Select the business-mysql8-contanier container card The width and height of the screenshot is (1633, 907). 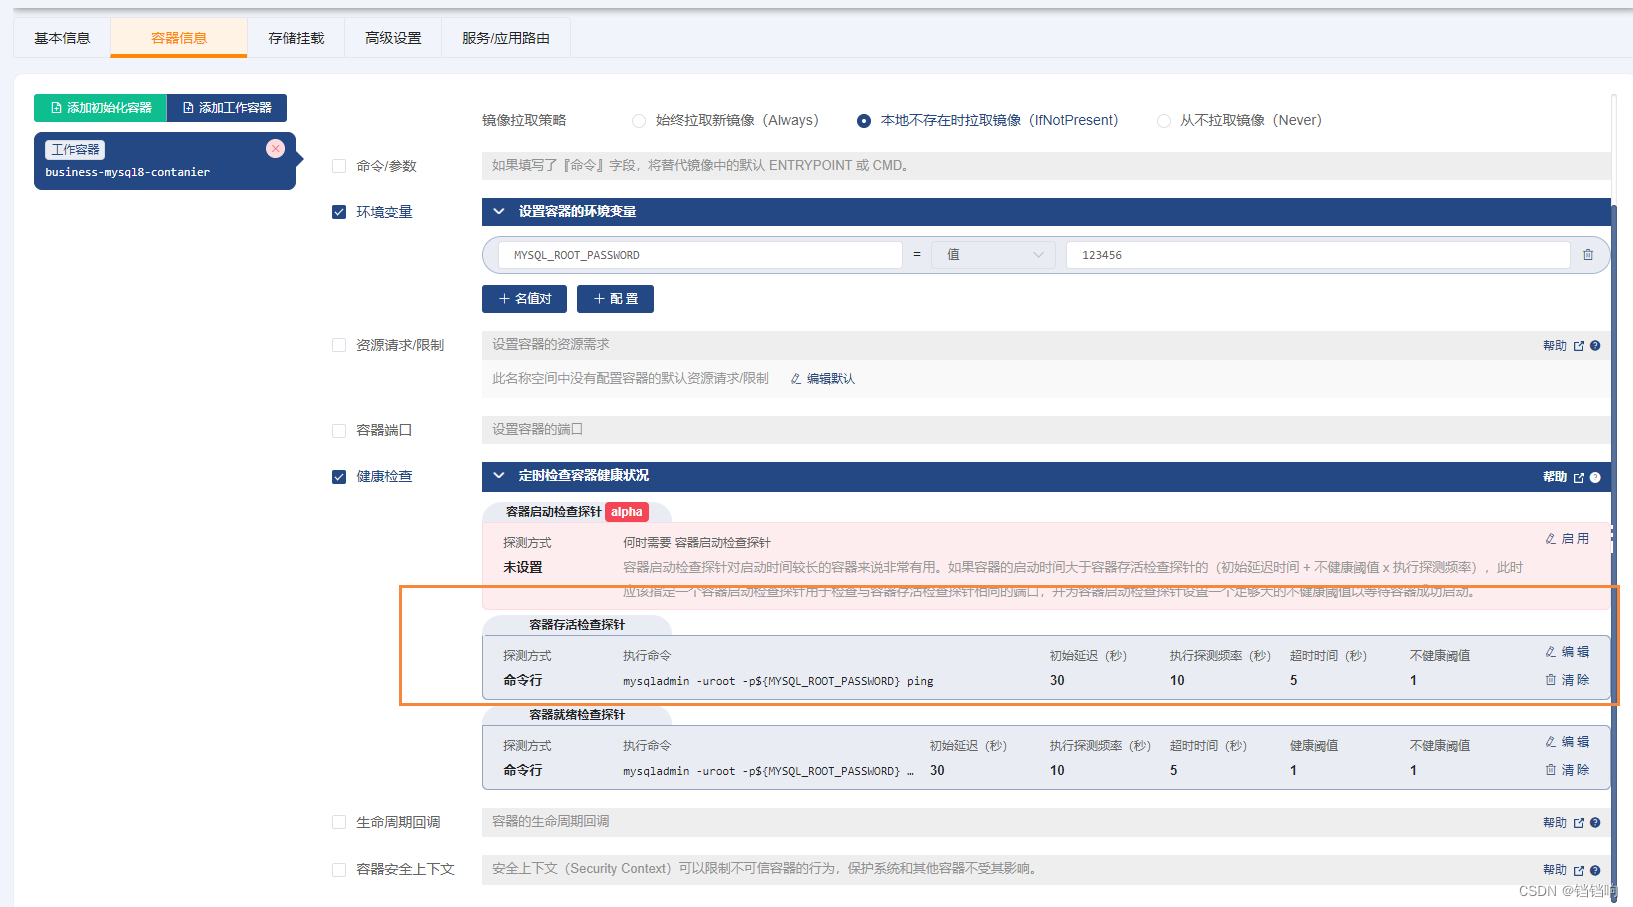(165, 161)
